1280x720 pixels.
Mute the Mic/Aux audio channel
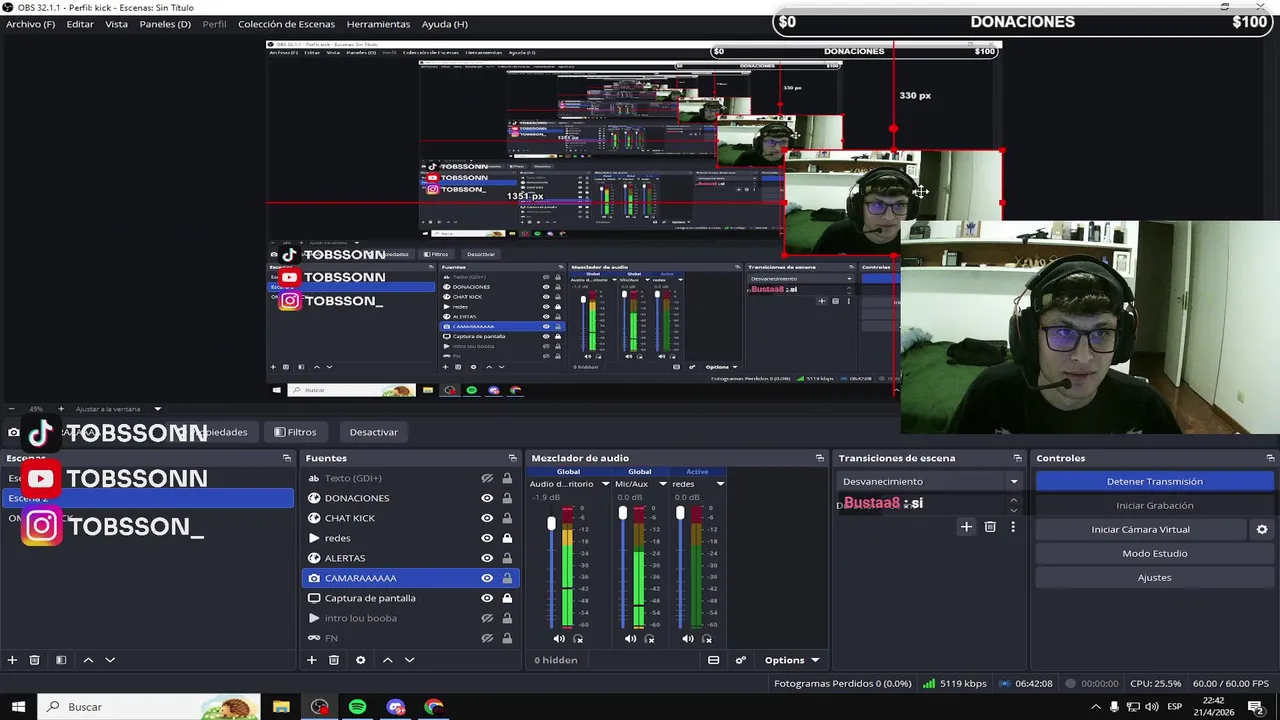(630, 639)
